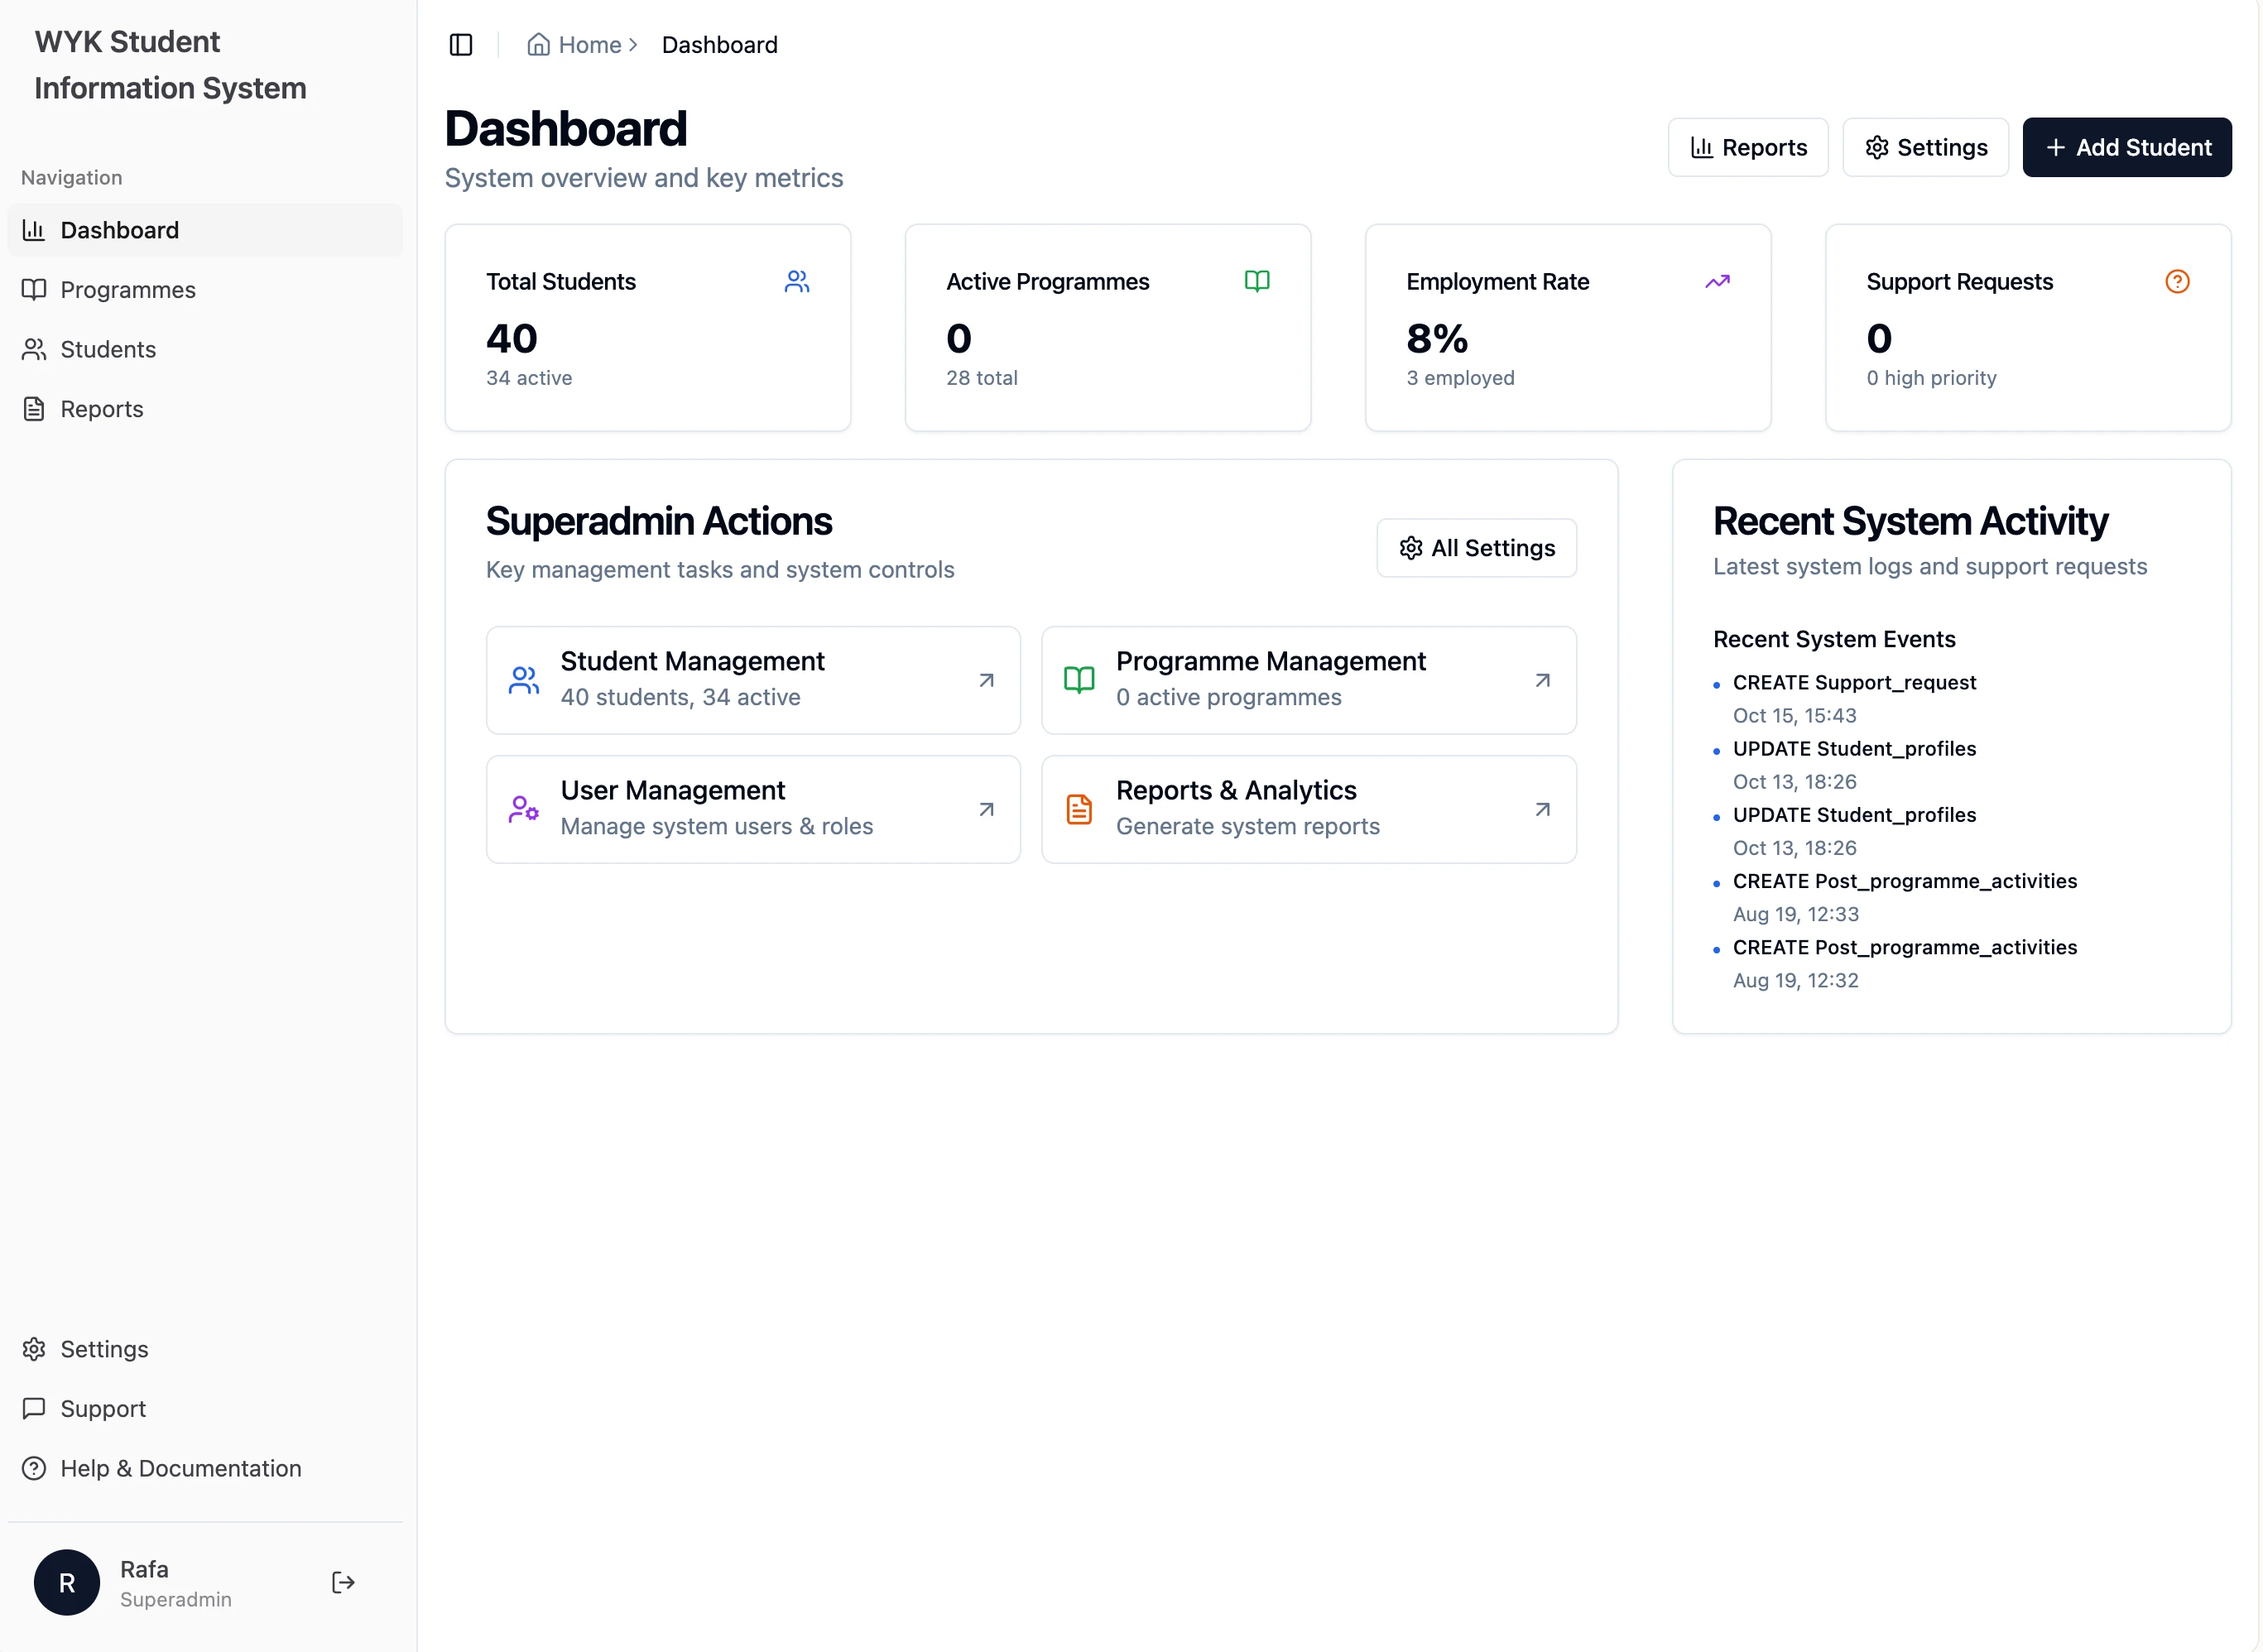2263x1652 pixels.
Task: Open Programmes in the sidebar navigation
Action: tap(127, 290)
